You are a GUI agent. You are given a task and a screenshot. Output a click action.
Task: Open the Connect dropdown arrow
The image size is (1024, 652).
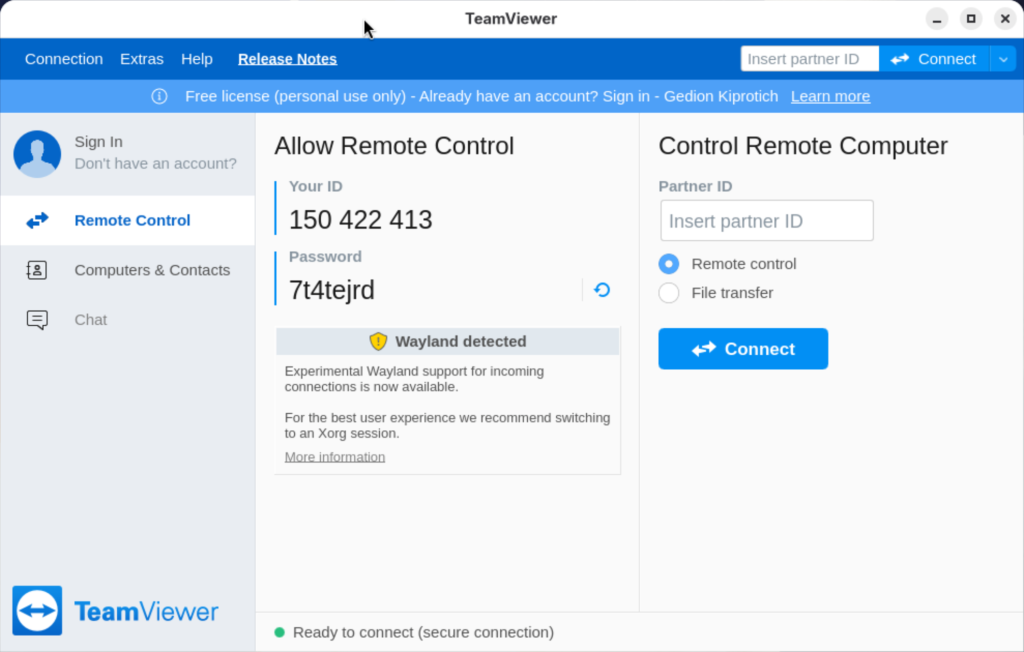point(1003,59)
